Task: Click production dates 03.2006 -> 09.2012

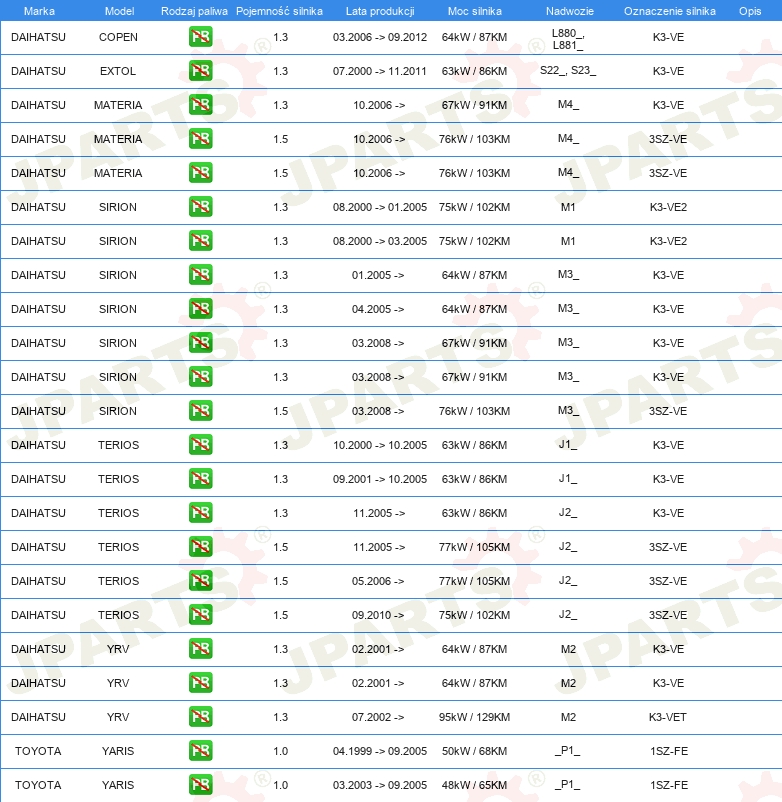Action: pyautogui.click(x=379, y=37)
